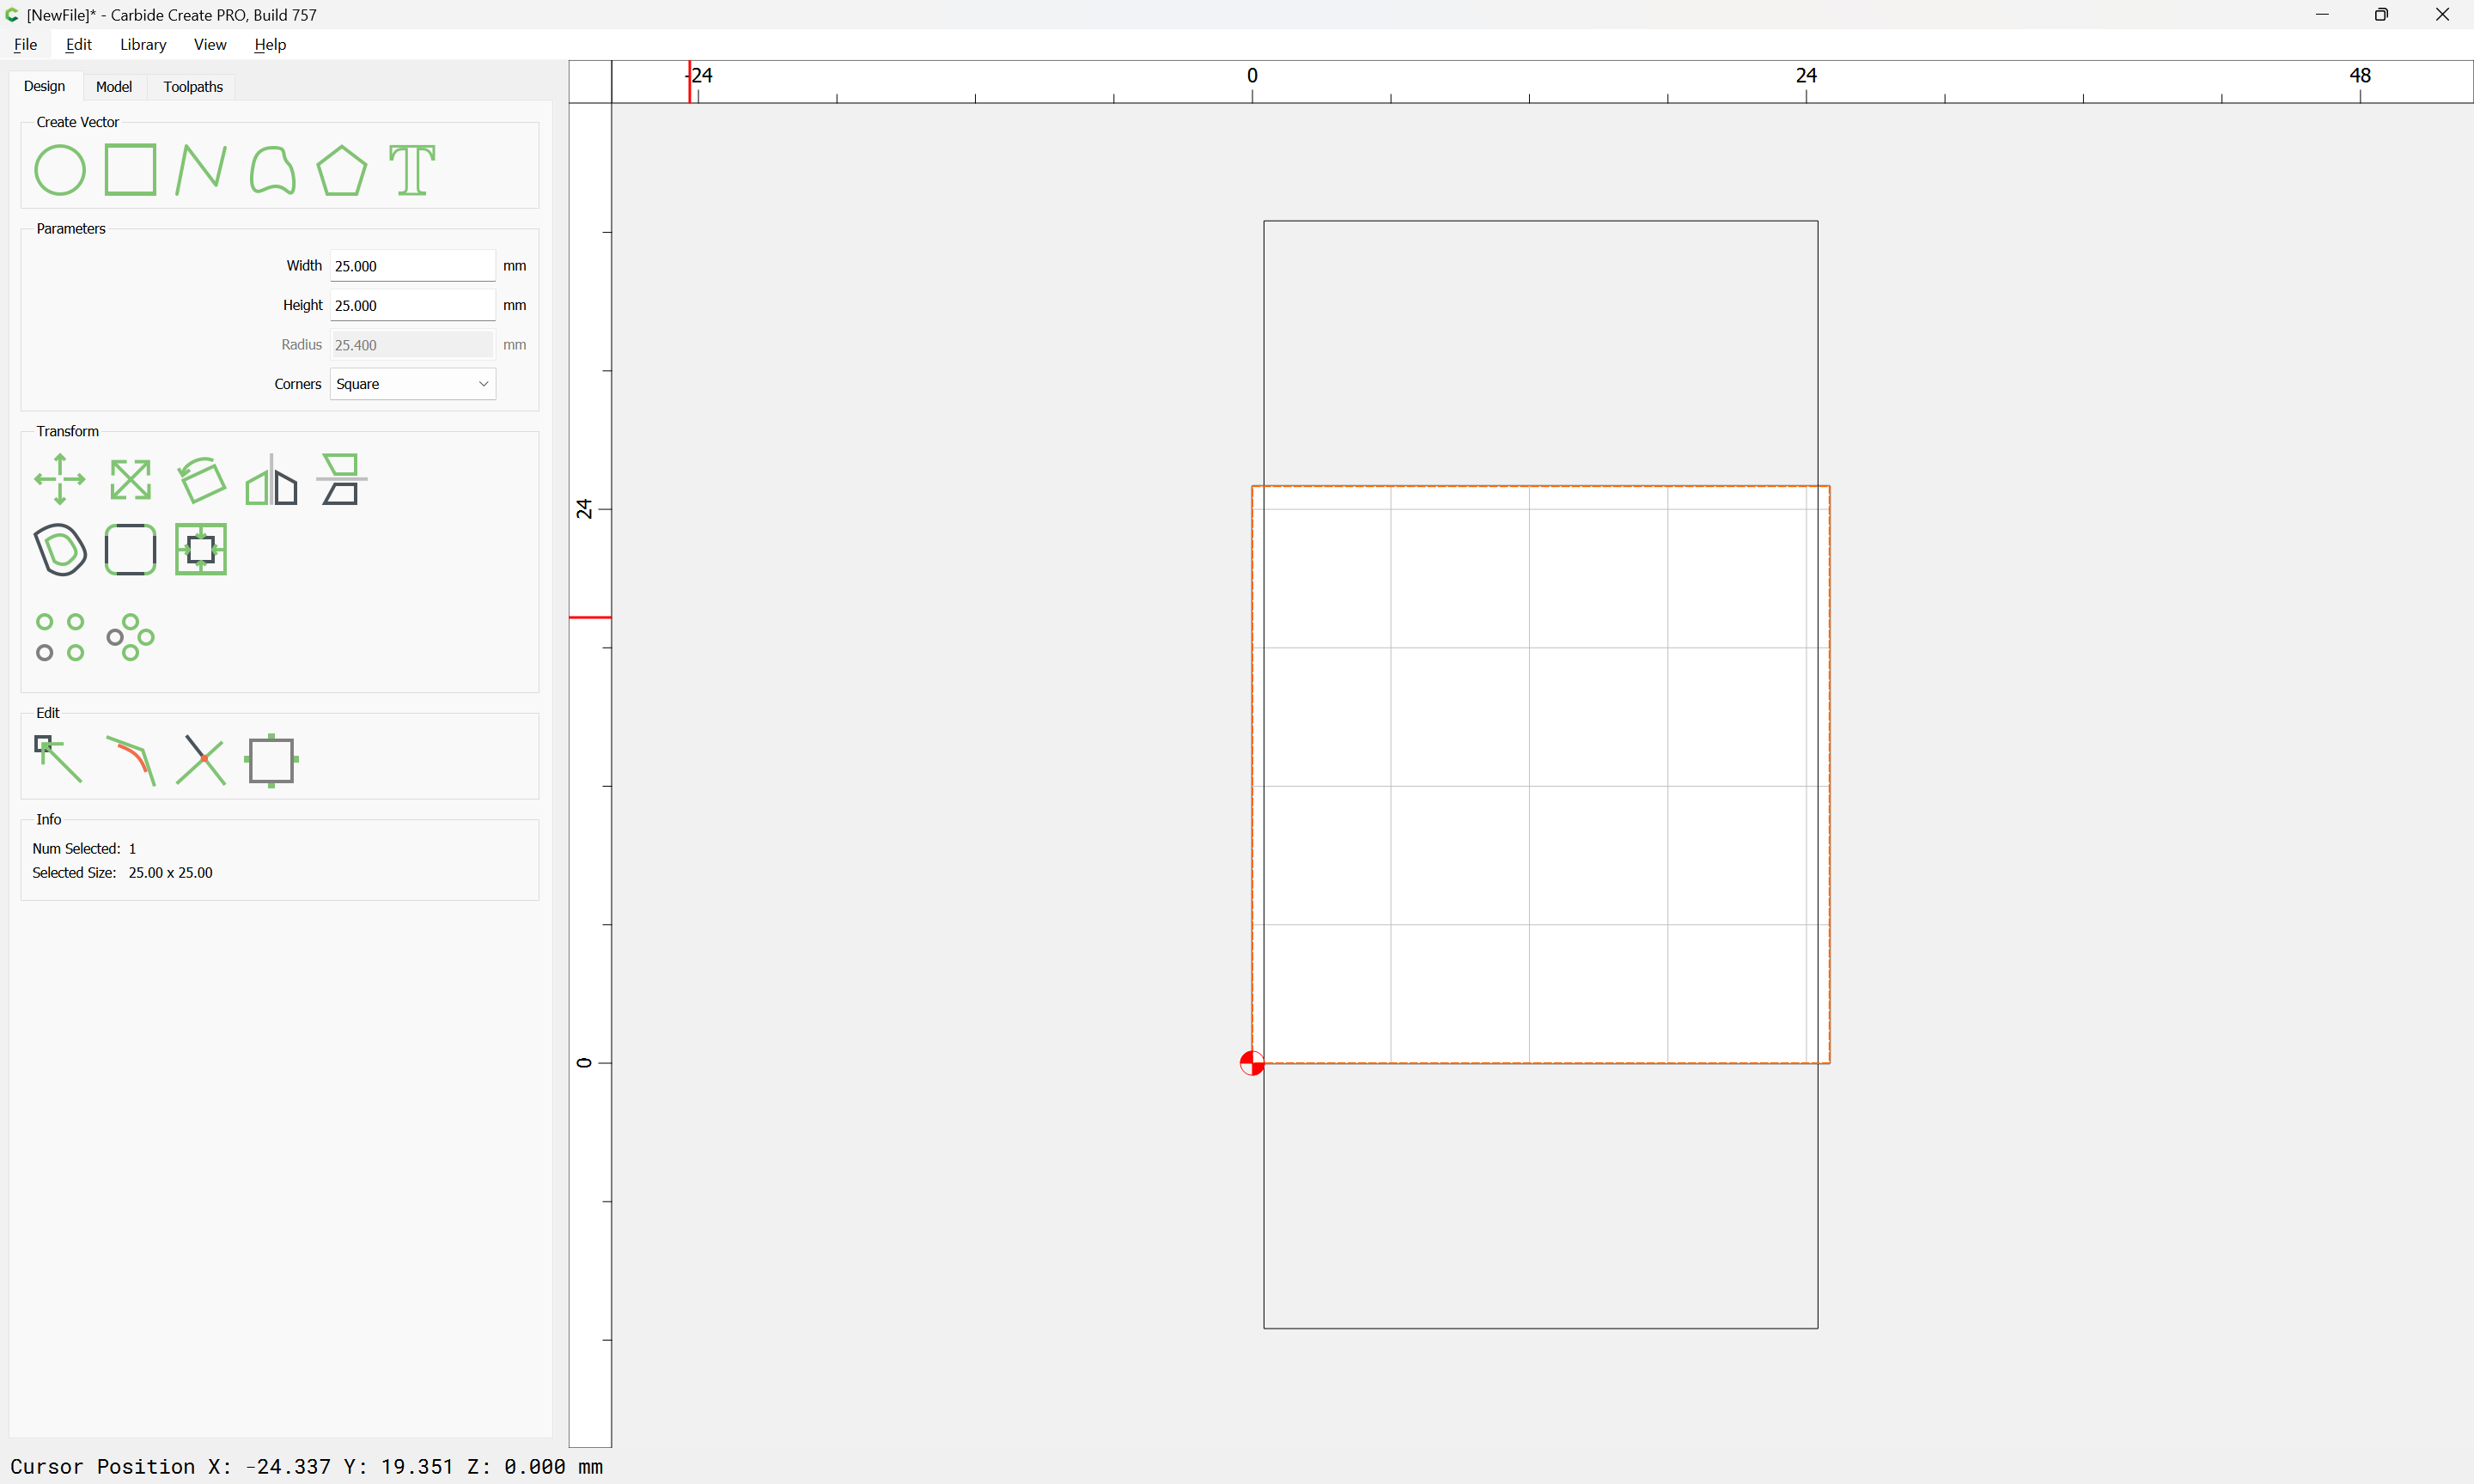2474x1484 pixels.
Task: Open the View menu
Action: 210,45
